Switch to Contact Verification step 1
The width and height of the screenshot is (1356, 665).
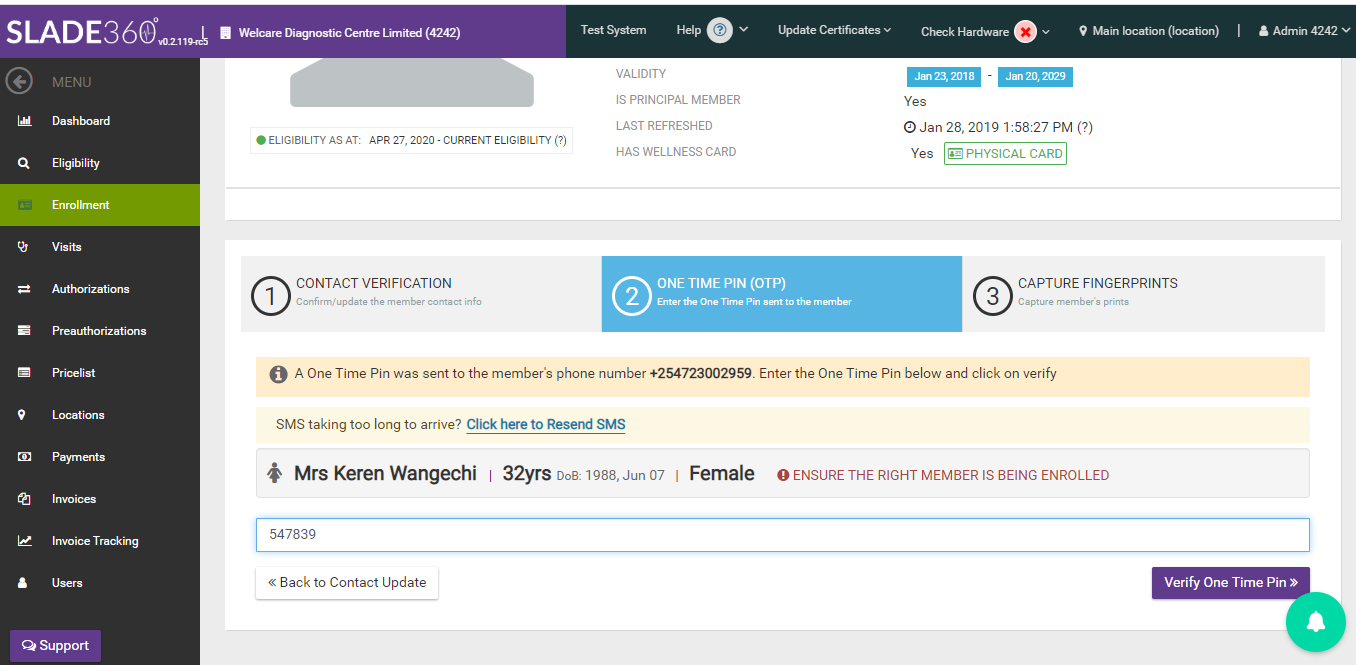tap(421, 294)
